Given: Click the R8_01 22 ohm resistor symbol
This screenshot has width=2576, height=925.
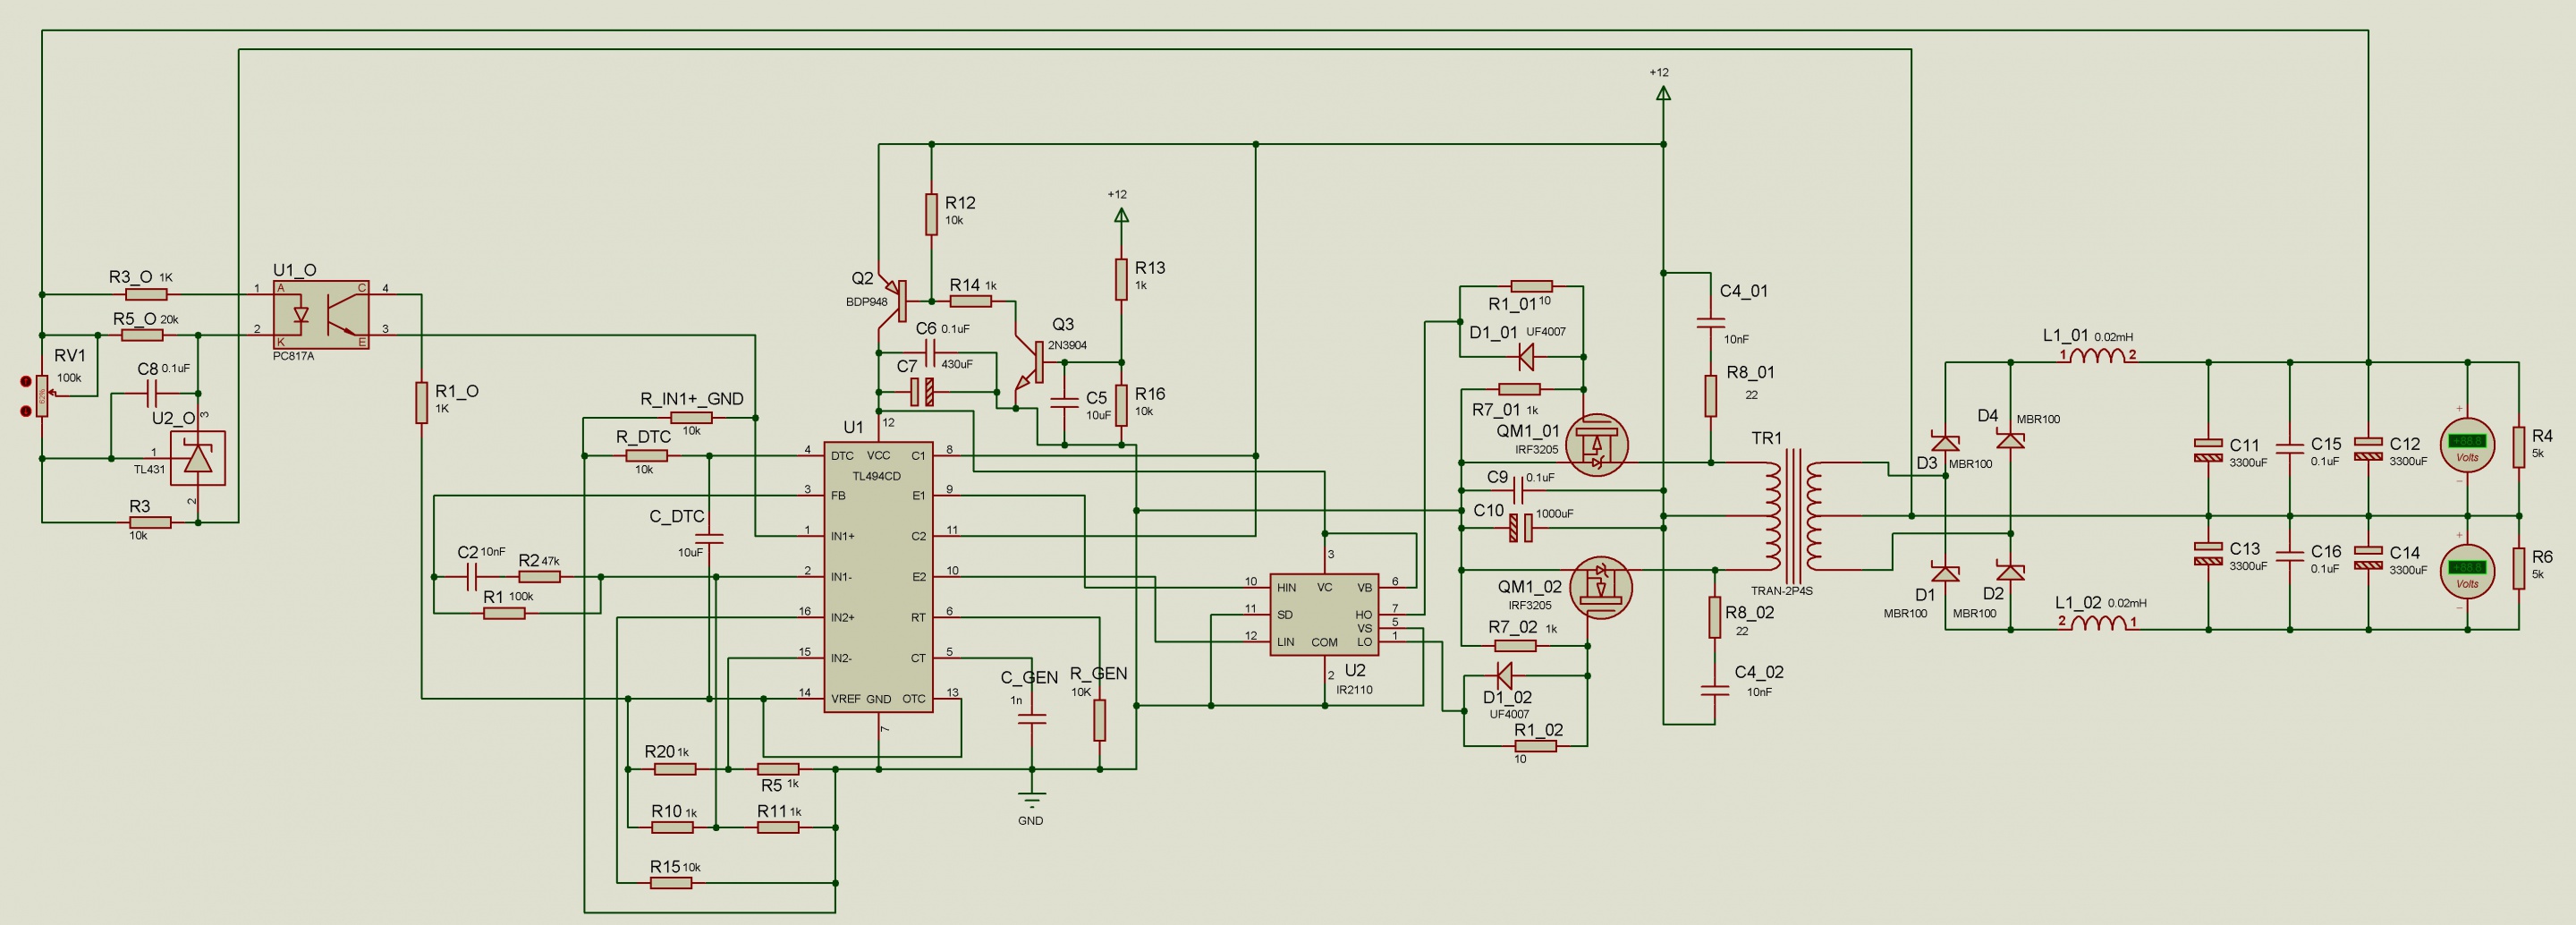Looking at the screenshot, I should [1711, 396].
